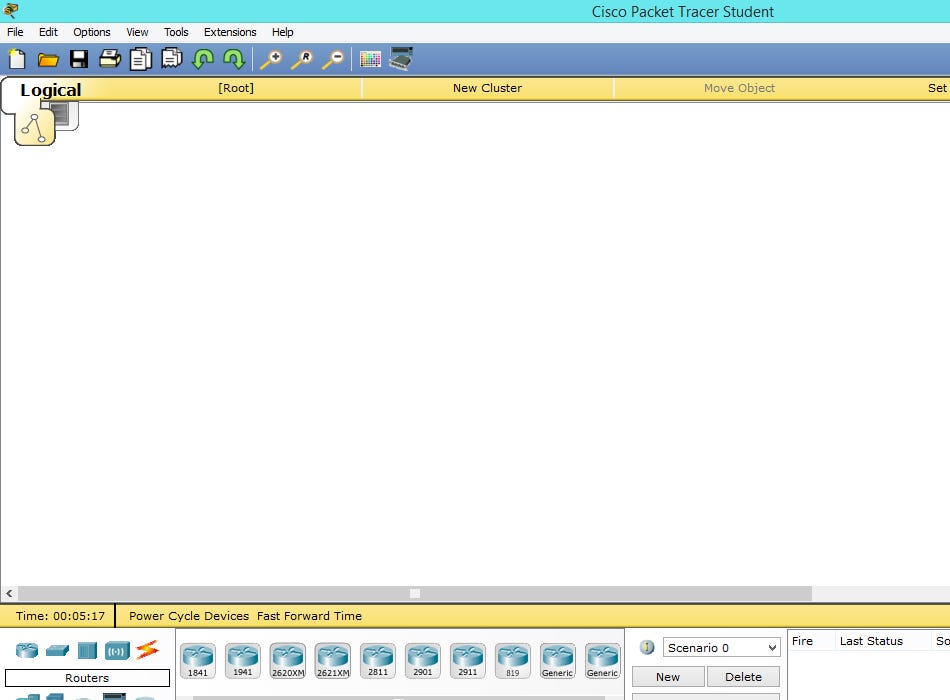Open a file with the folder icon

(48, 59)
